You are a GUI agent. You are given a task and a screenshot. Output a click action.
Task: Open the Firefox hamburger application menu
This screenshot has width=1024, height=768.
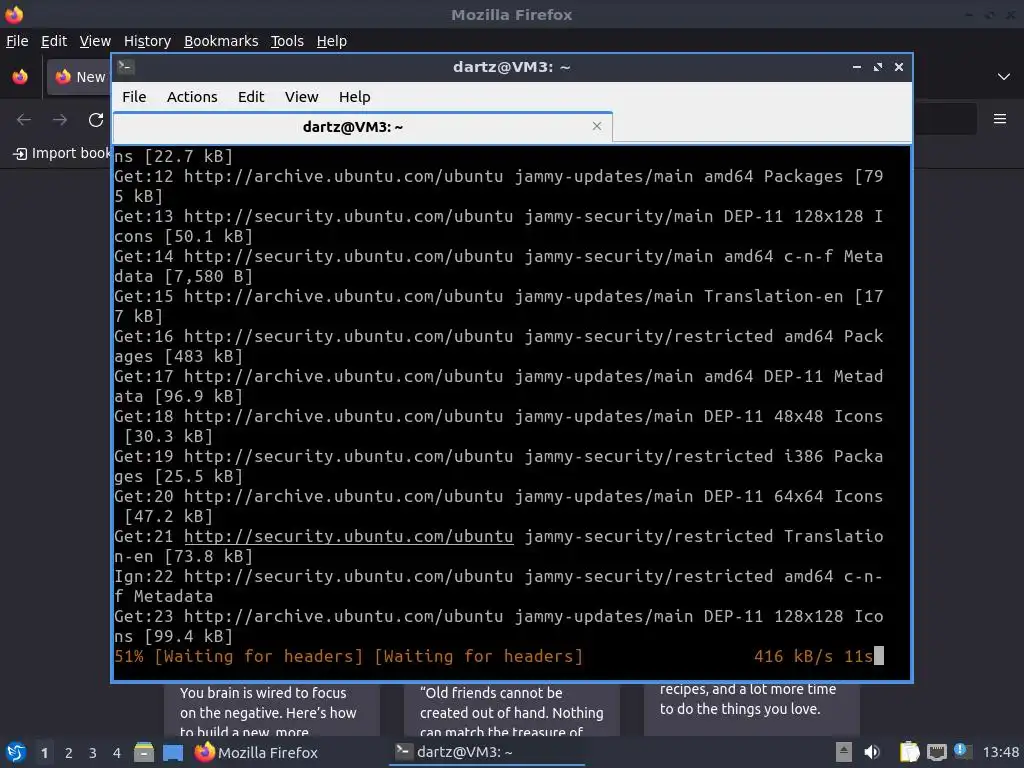coord(1000,119)
